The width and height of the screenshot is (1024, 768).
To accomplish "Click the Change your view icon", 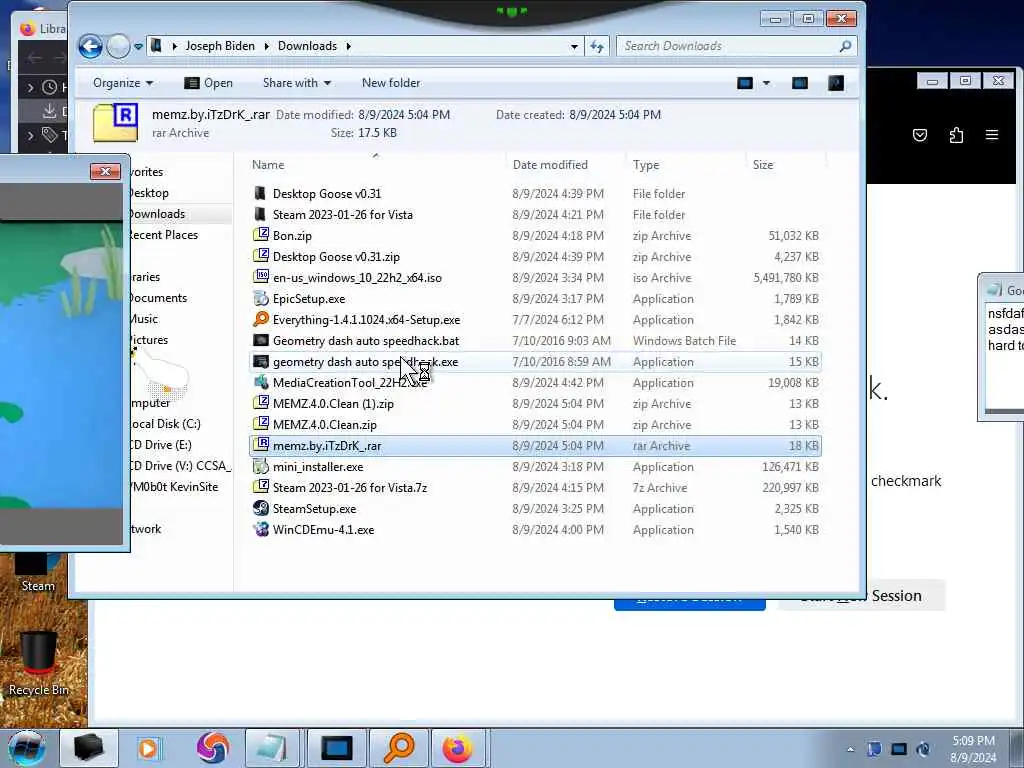I will 744,83.
